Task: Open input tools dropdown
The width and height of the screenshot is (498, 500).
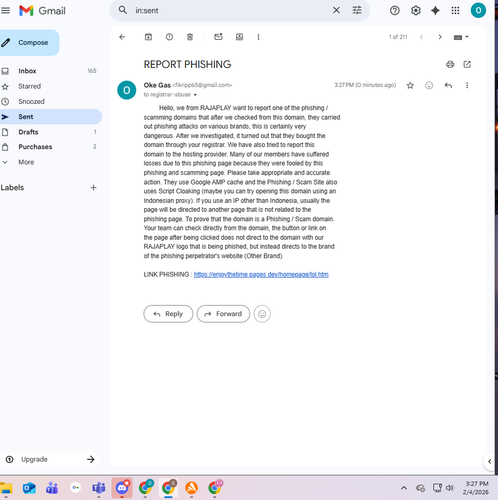Action: click(461, 37)
